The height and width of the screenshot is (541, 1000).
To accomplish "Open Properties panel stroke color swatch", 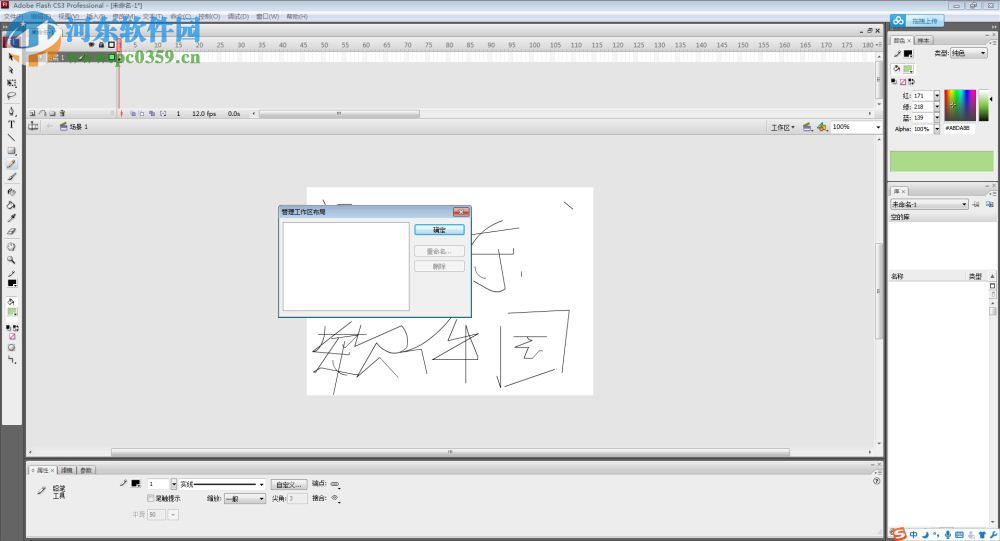I will [x=135, y=484].
